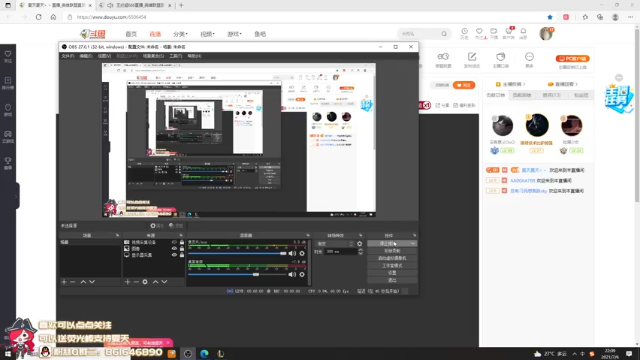Click Studio Mode button in OBS Controls

[x=392, y=266]
